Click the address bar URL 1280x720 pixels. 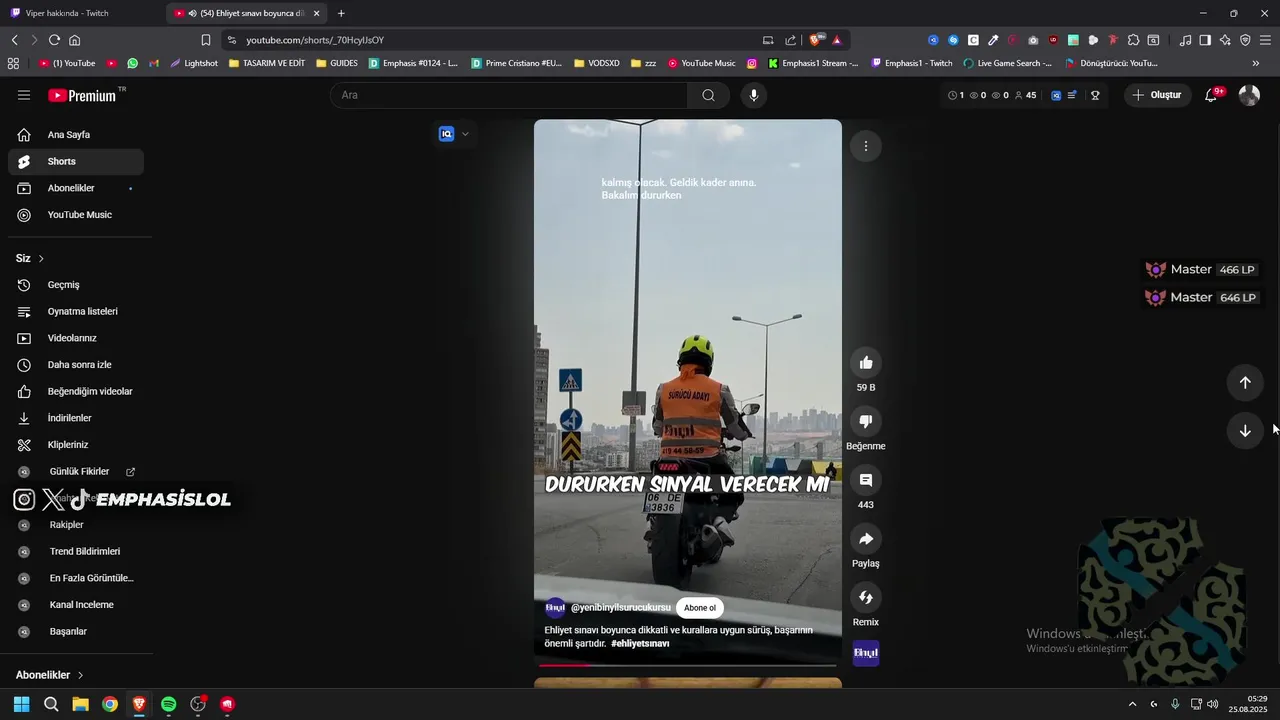pyautogui.click(x=315, y=40)
